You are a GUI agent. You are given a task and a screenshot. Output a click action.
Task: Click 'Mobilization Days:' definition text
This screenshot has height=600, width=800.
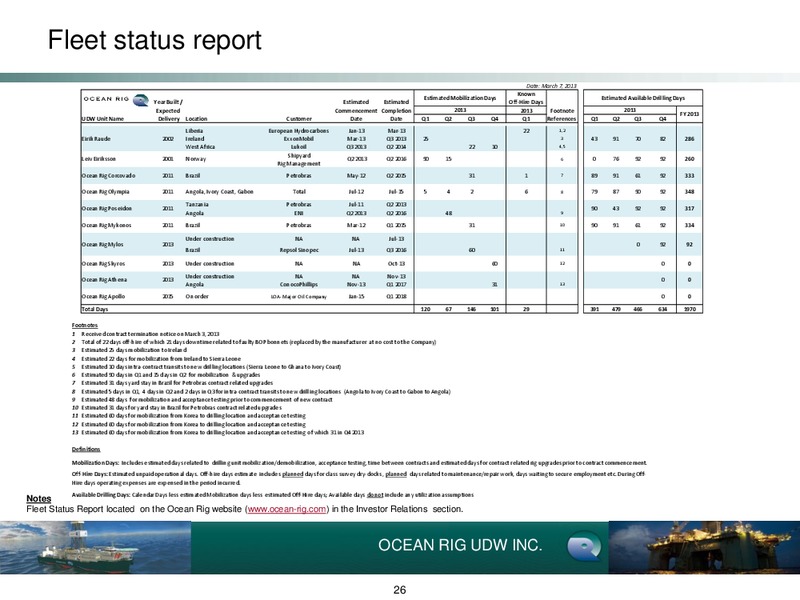(x=95, y=463)
